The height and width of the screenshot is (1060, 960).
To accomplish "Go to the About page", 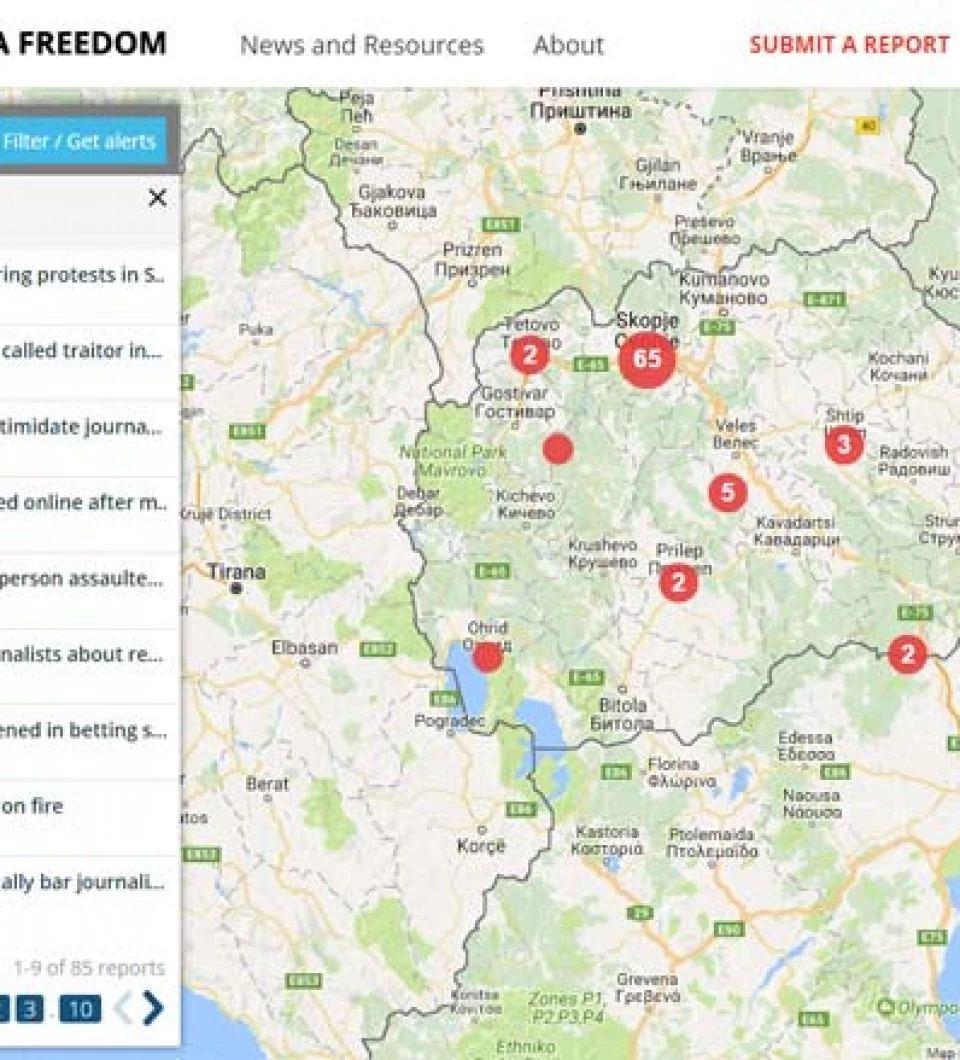I will point(569,45).
